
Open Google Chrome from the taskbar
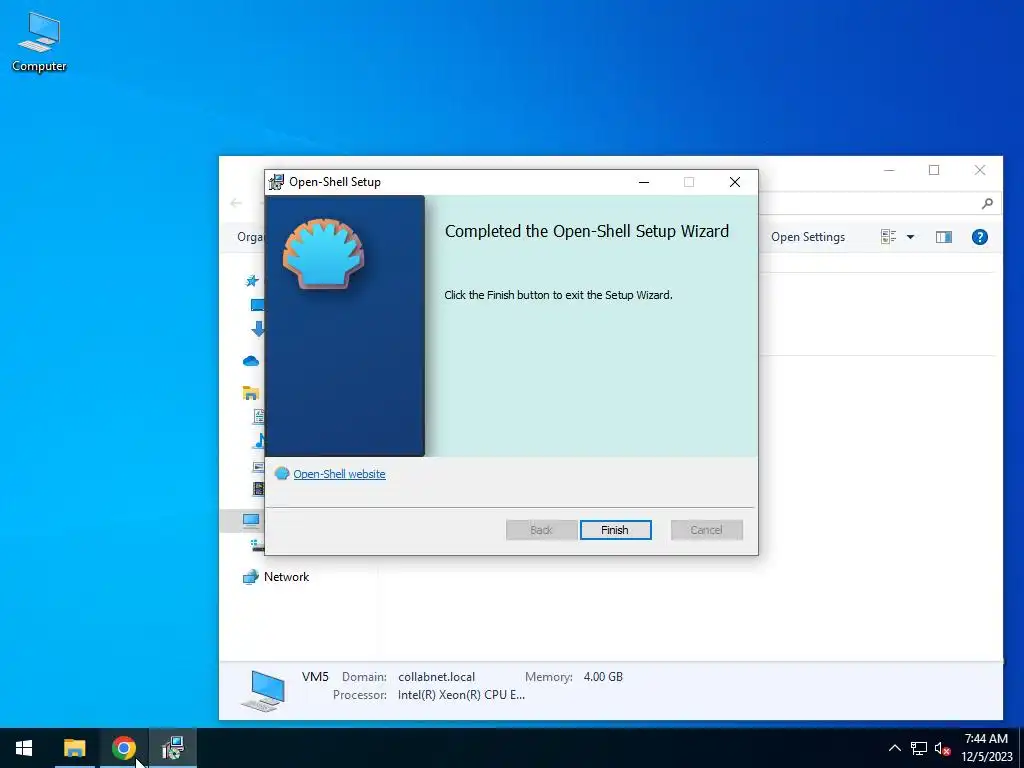click(x=123, y=748)
